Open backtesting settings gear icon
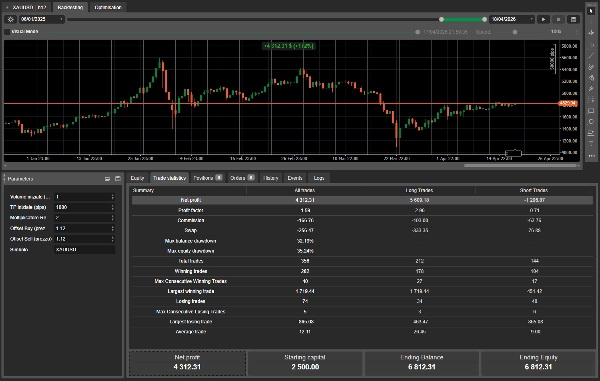600x381 pixels. (10, 19)
